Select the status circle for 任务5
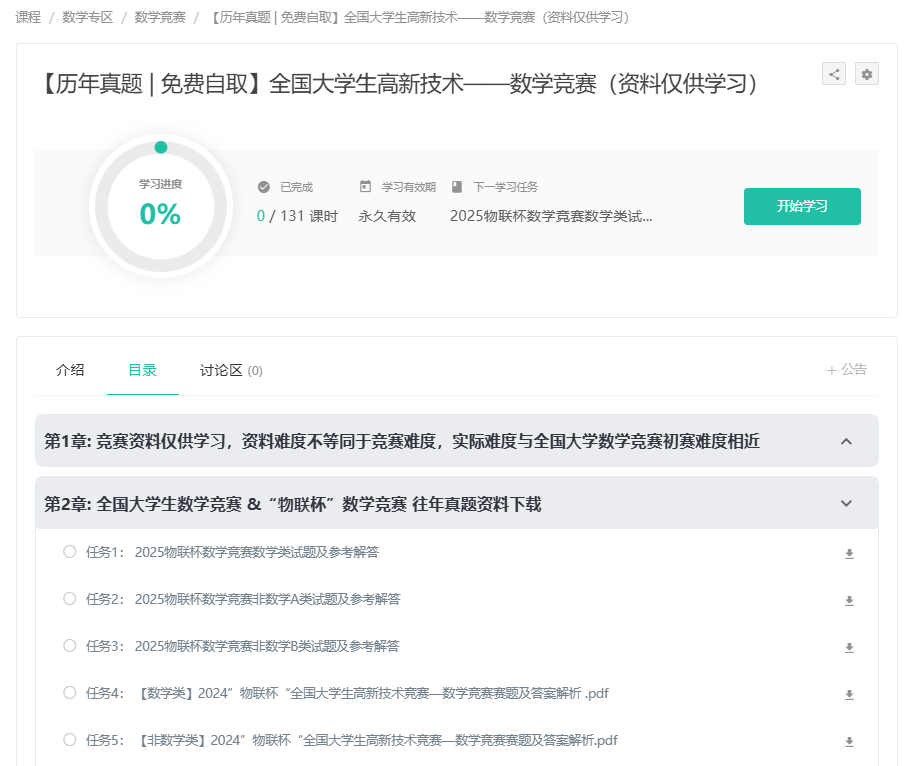Viewport: 907px width, 766px height. [x=69, y=739]
